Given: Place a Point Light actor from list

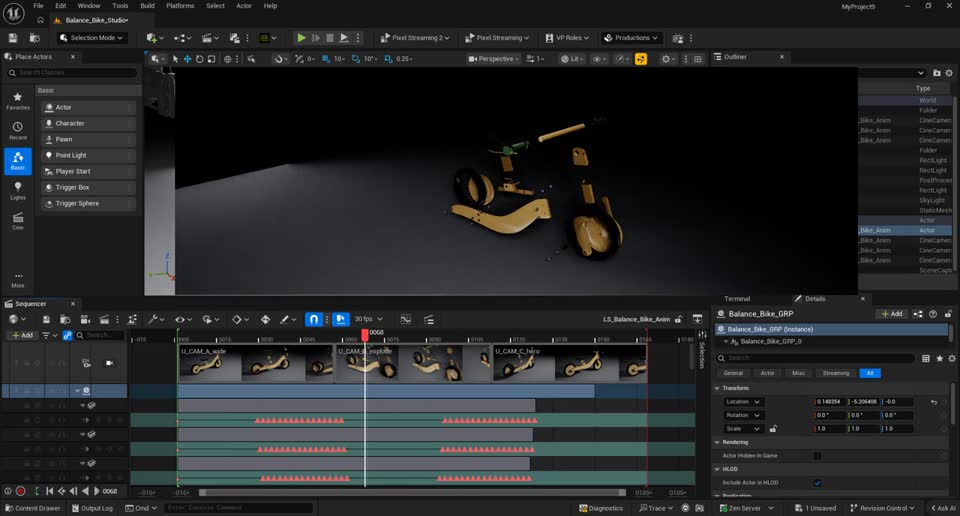Looking at the screenshot, I should [x=88, y=155].
